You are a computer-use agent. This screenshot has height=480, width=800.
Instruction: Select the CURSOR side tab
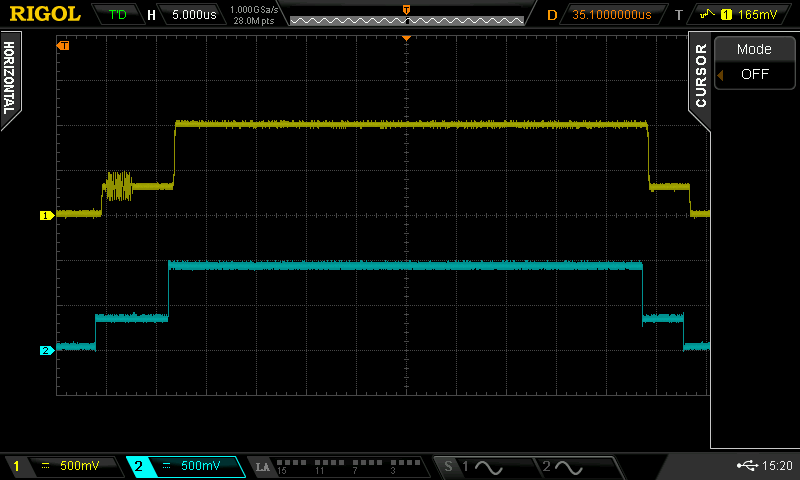point(700,76)
